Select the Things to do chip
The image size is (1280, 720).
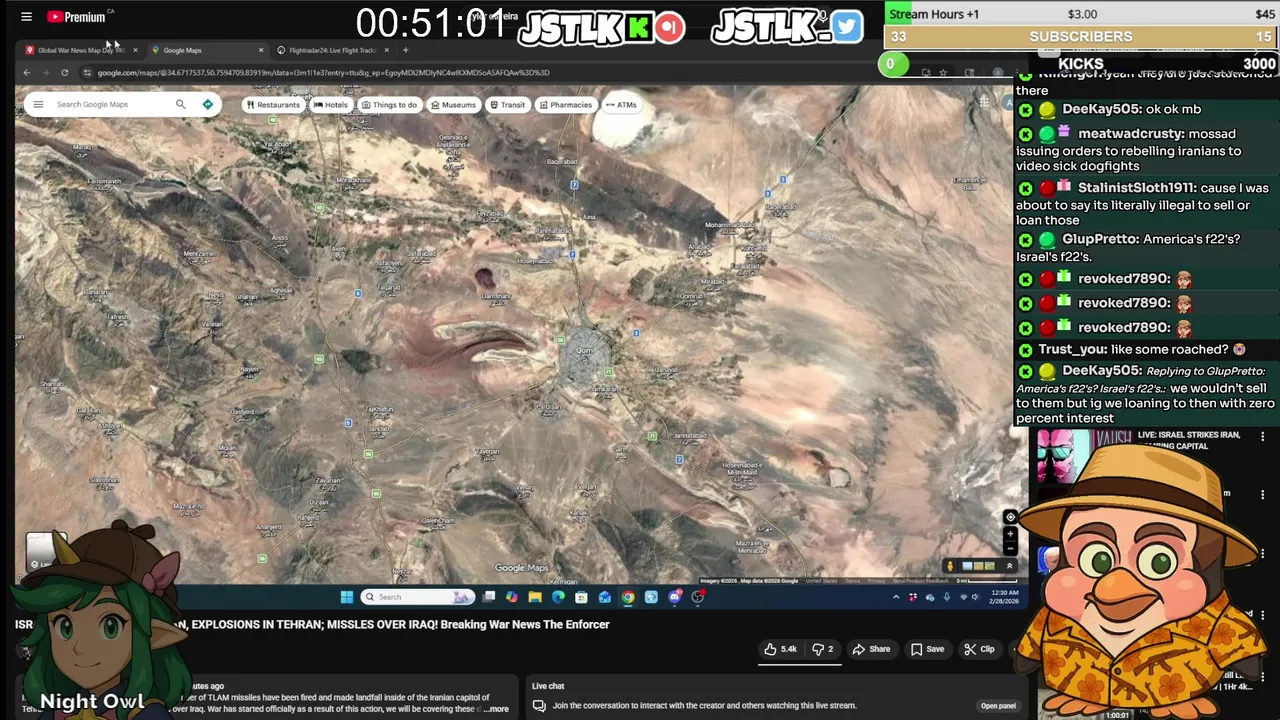coord(389,104)
